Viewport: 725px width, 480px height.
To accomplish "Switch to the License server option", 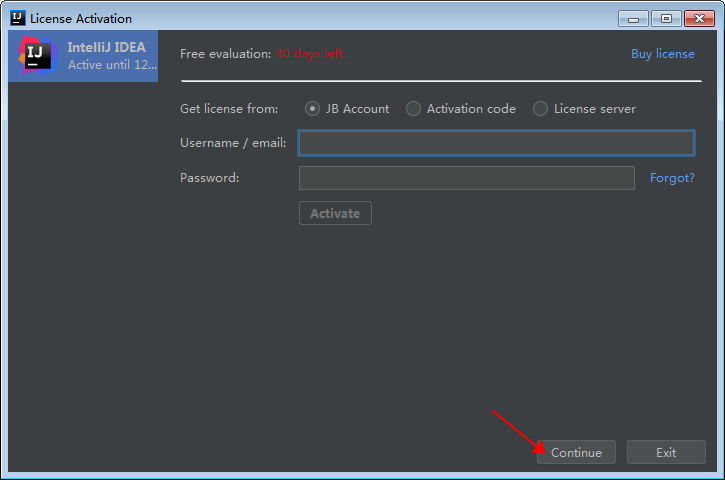I will (x=541, y=109).
